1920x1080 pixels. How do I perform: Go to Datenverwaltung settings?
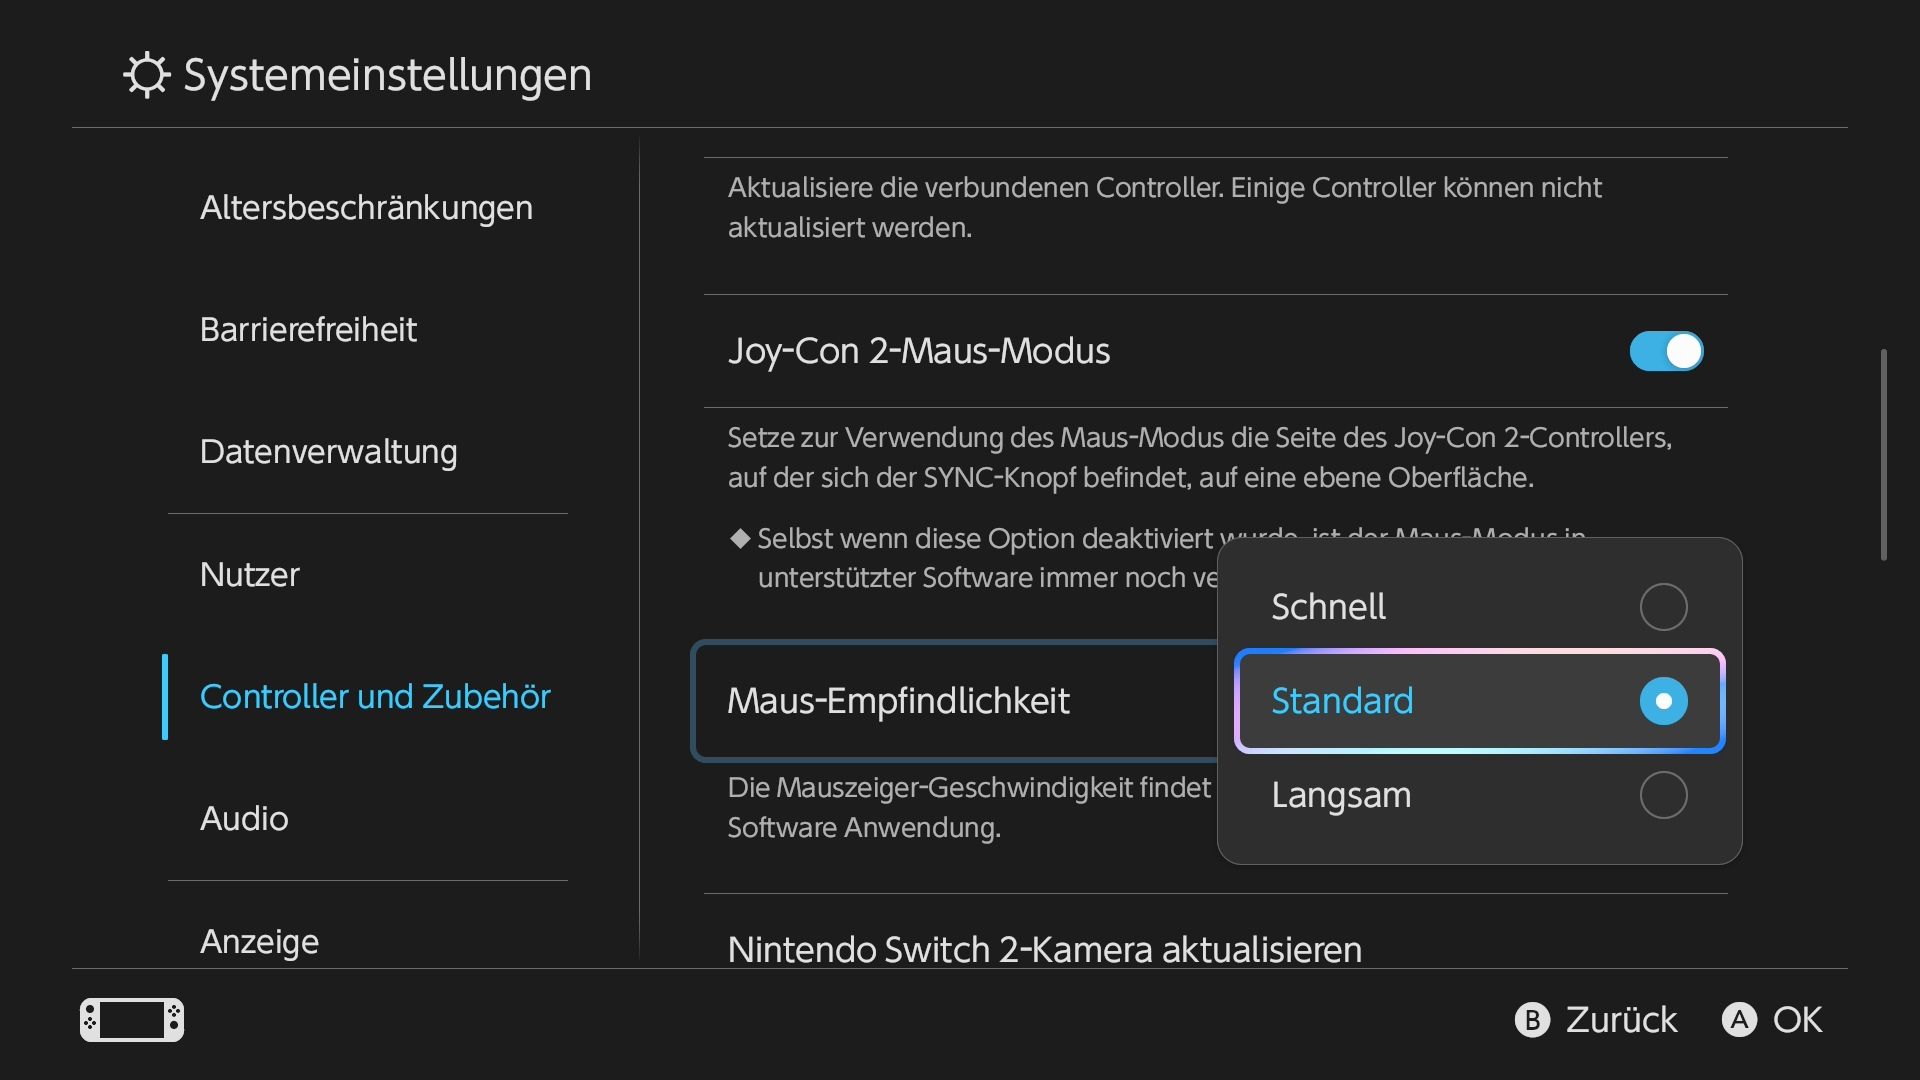(328, 452)
